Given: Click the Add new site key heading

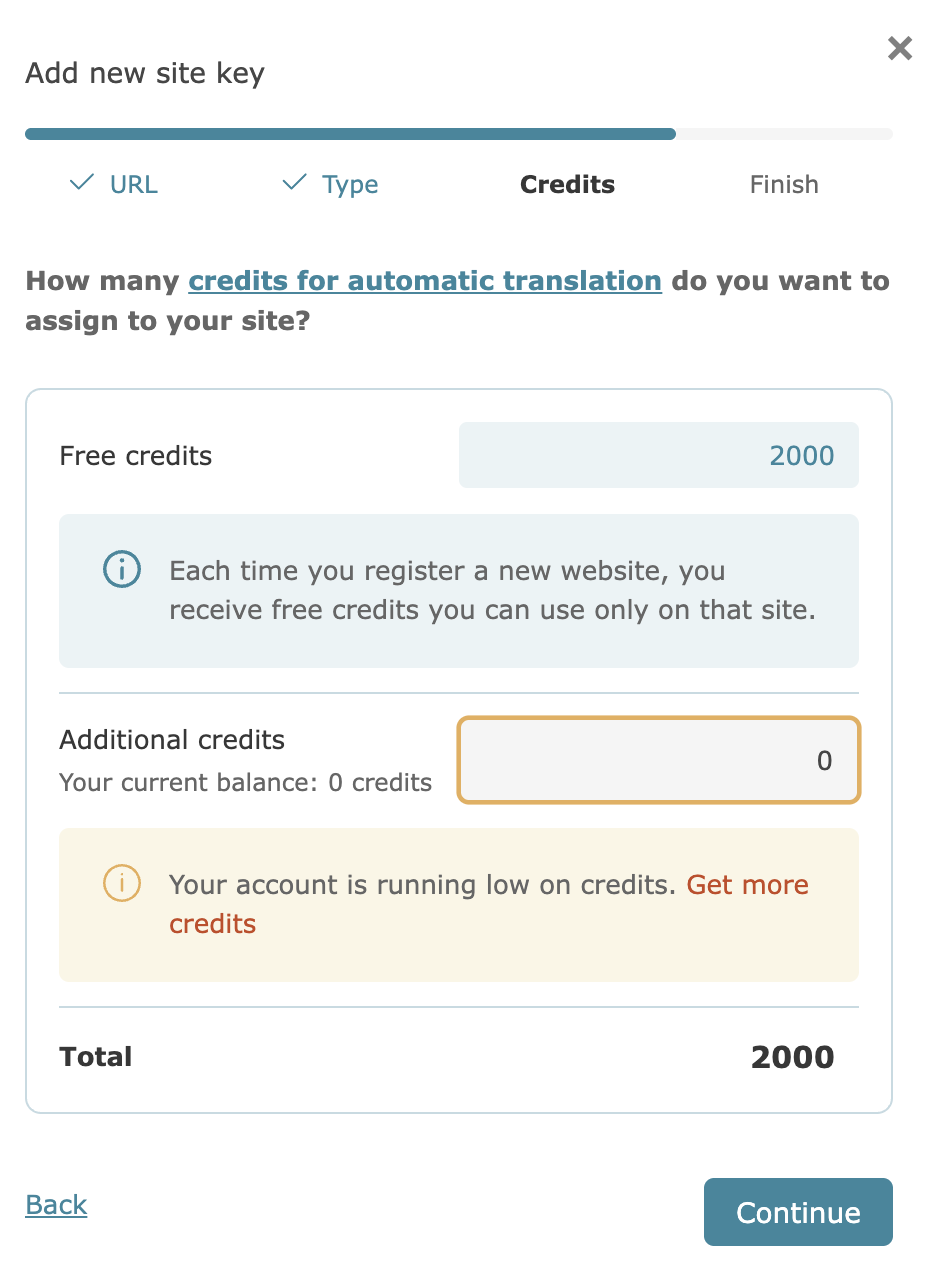Looking at the screenshot, I should 145,74.
